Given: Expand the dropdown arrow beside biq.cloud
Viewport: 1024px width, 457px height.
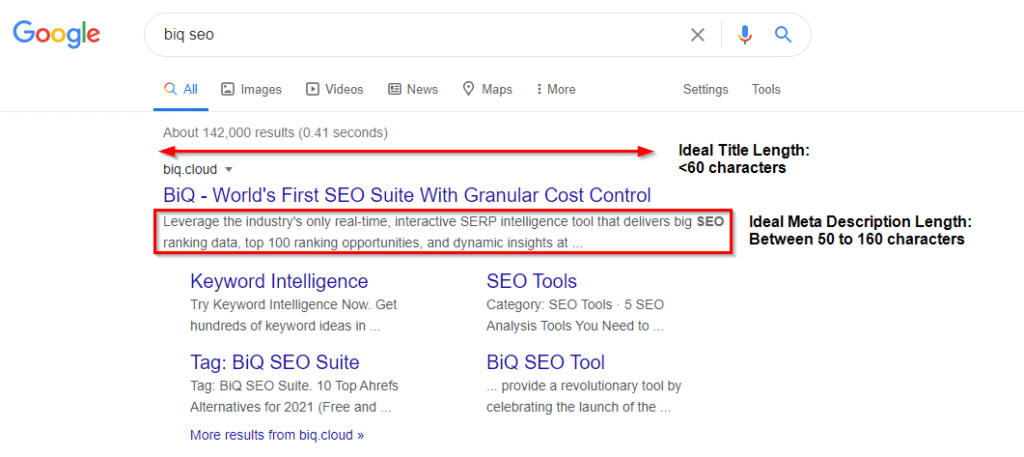Looking at the screenshot, I should click(229, 170).
